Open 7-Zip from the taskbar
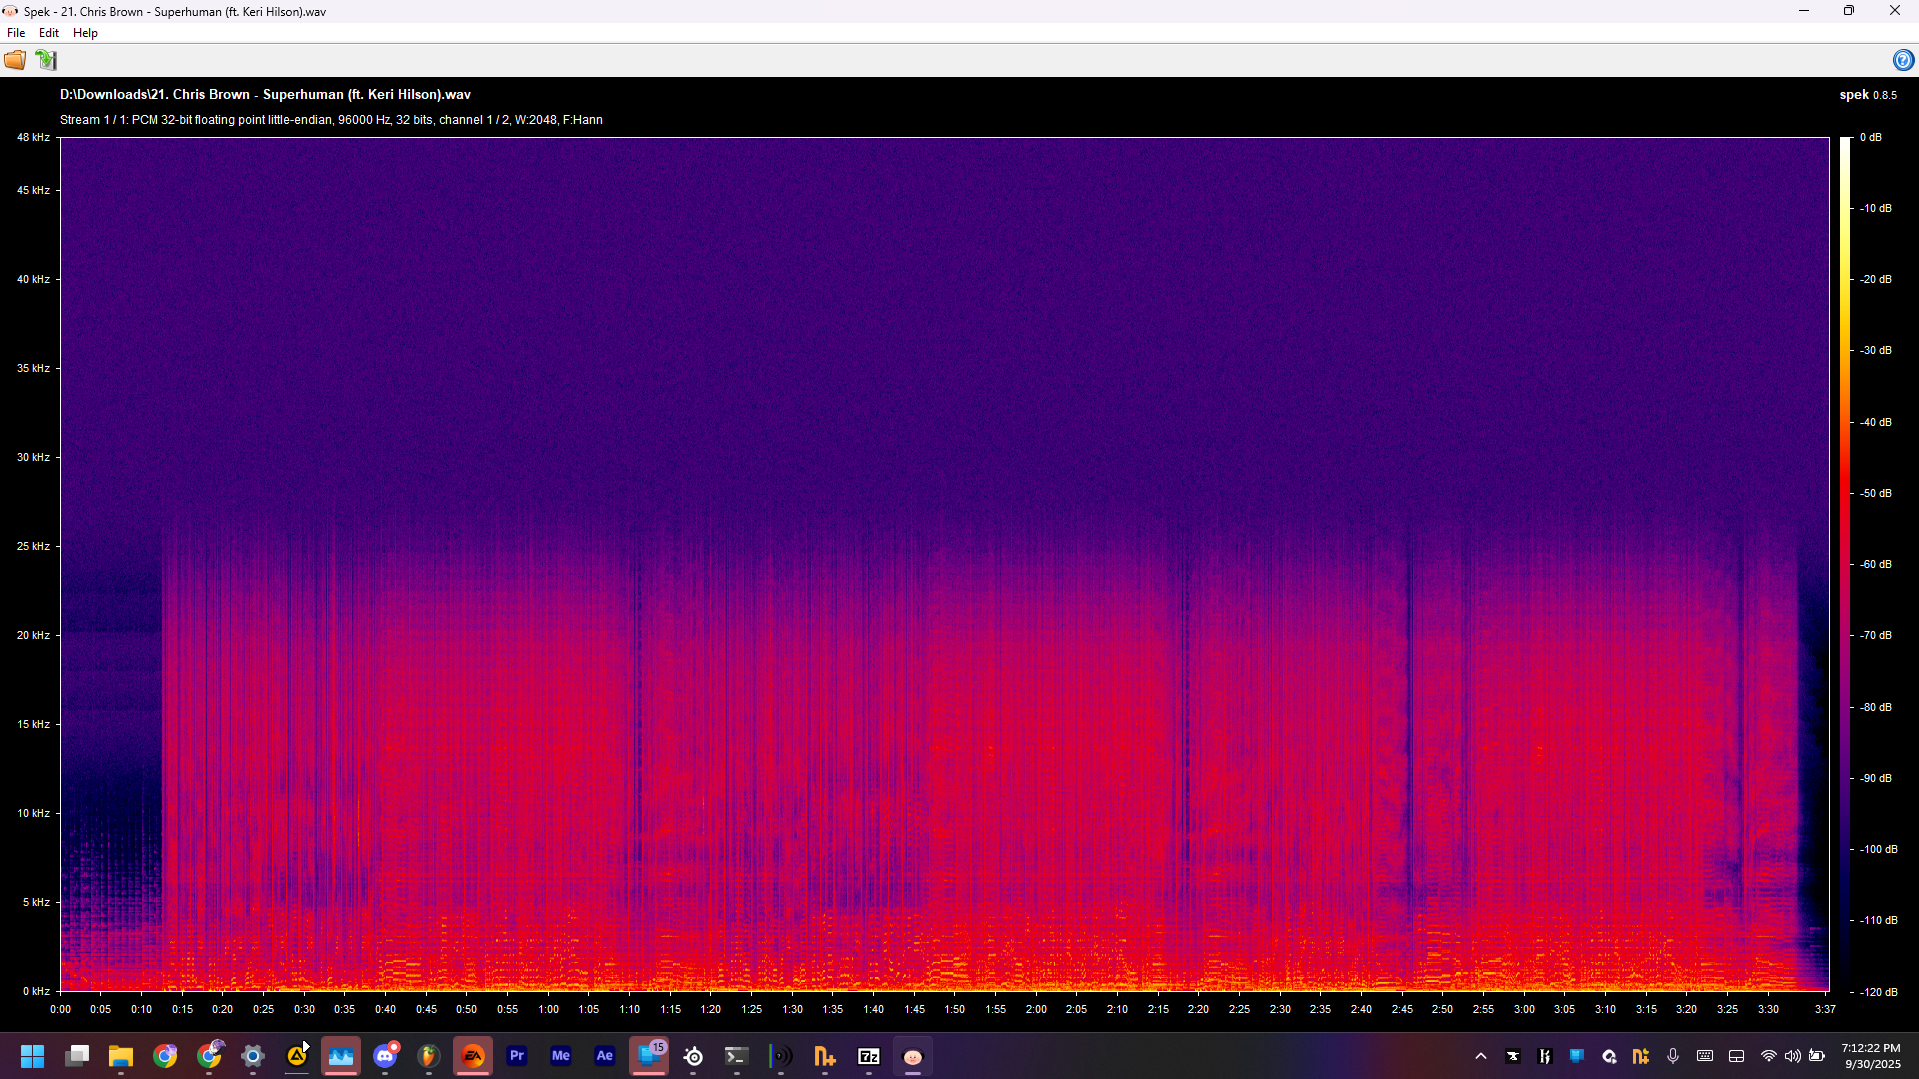Image resolution: width=1919 pixels, height=1079 pixels. (869, 1056)
